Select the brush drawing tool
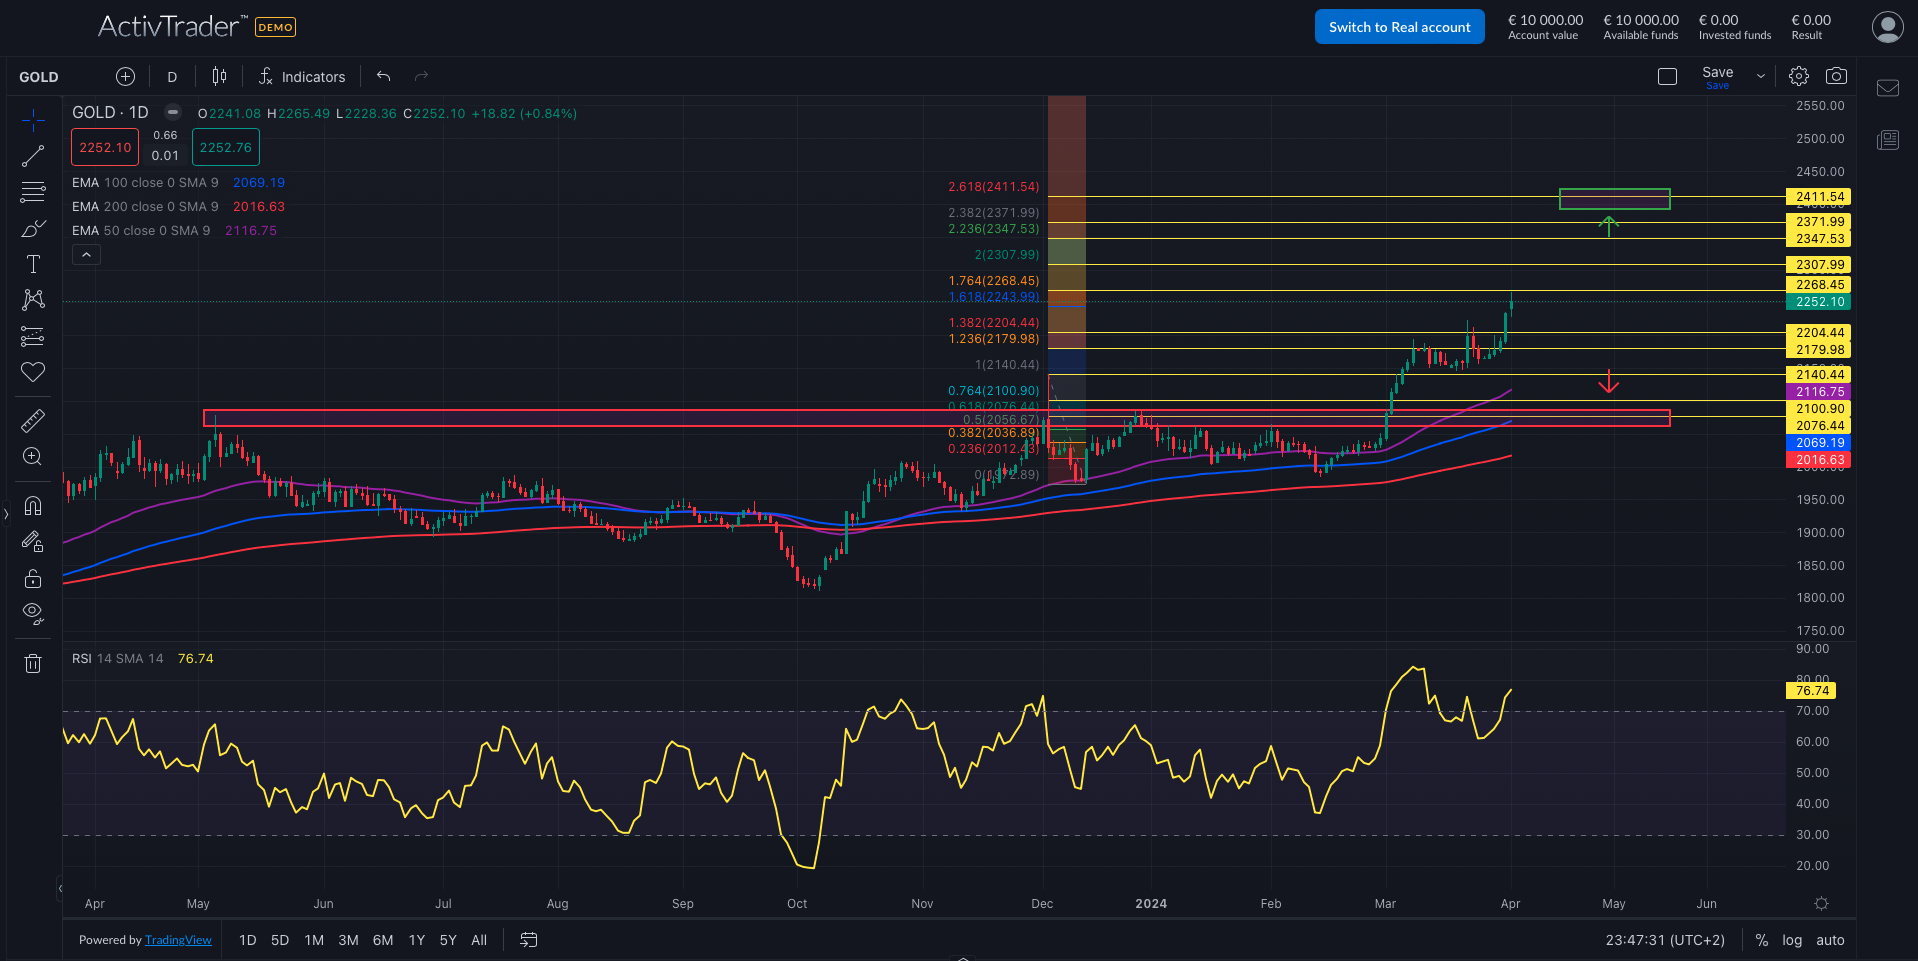The width and height of the screenshot is (1918, 961). (x=33, y=228)
